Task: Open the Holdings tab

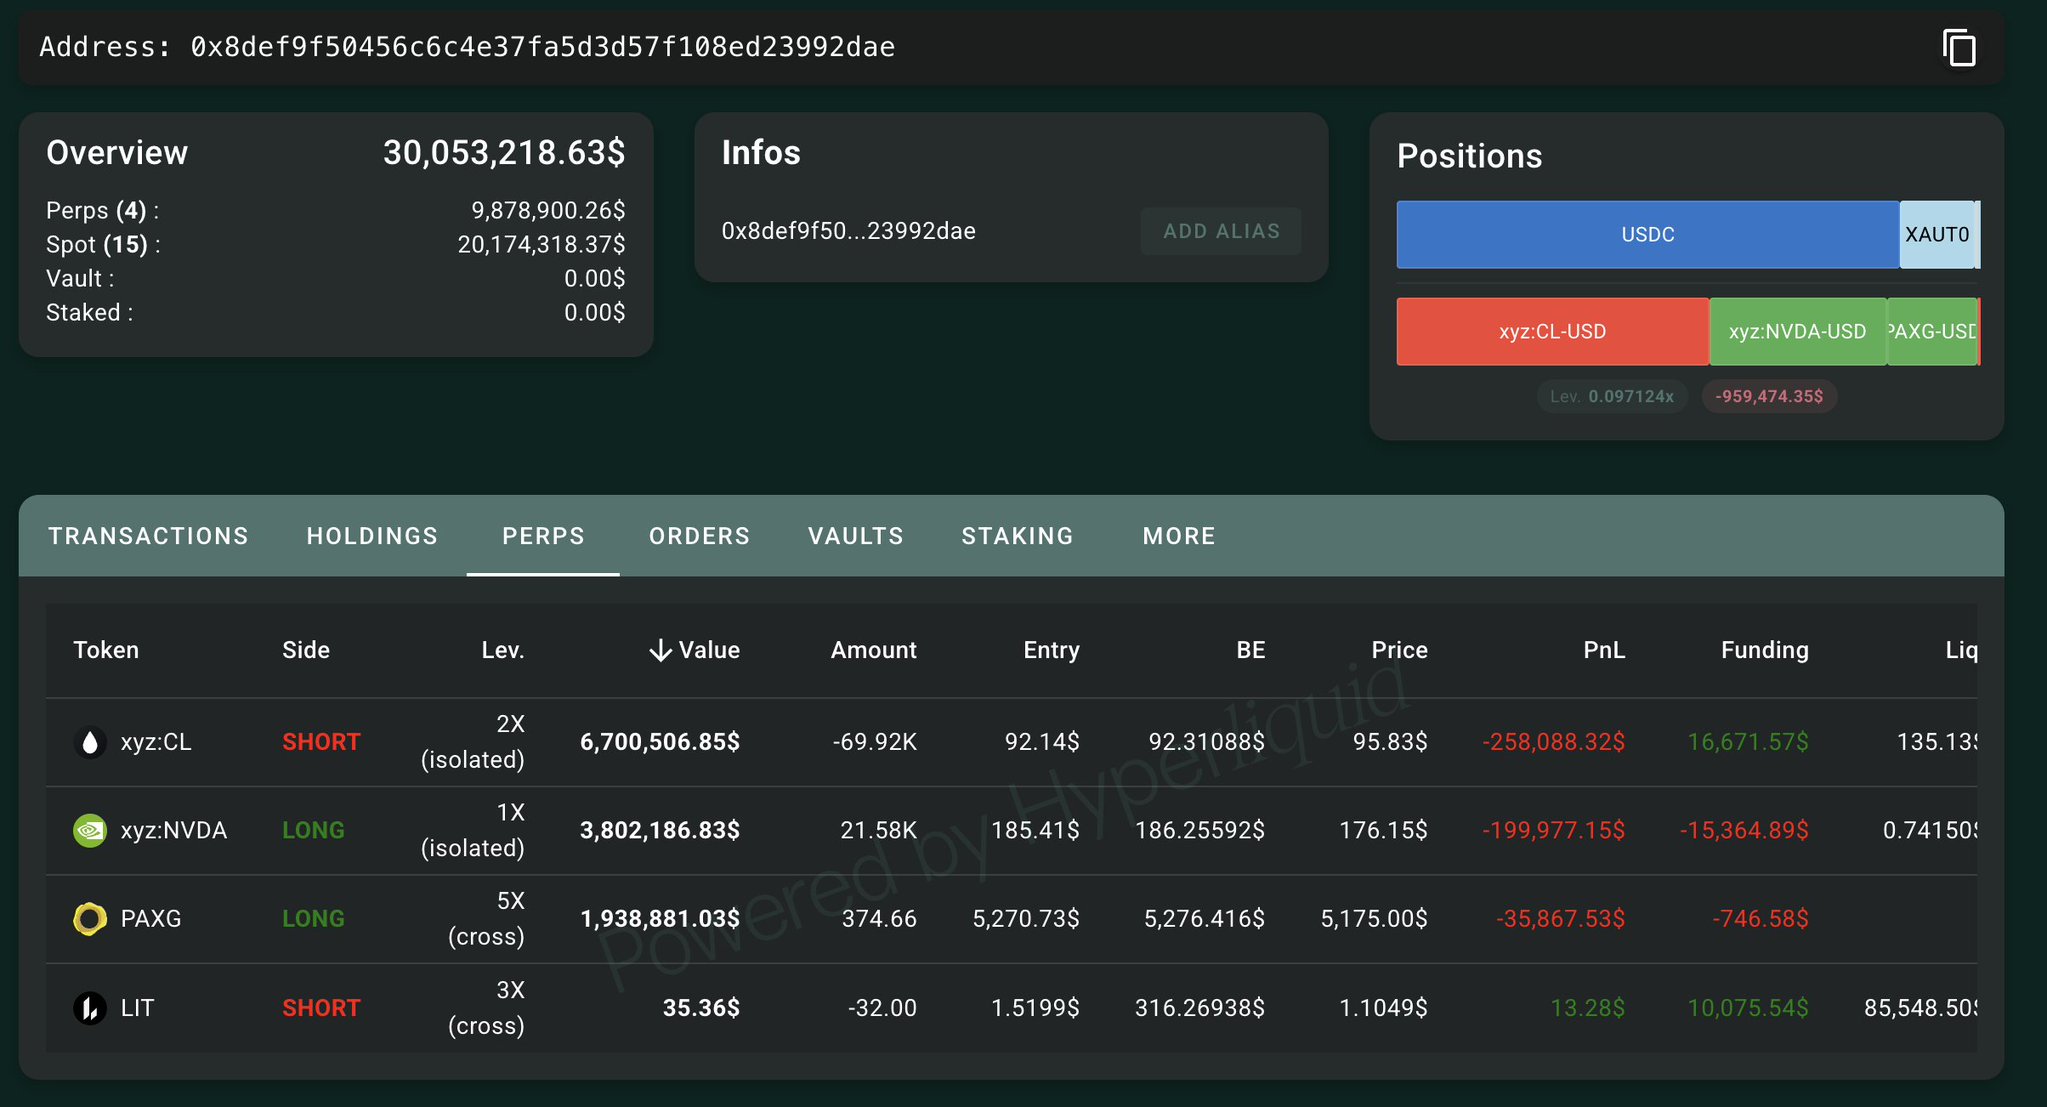Action: coord(372,536)
